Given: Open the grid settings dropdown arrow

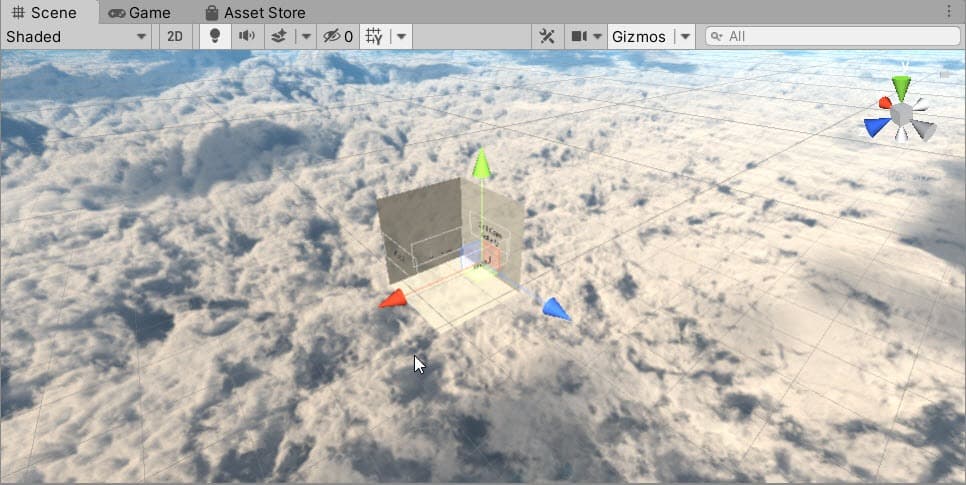Looking at the screenshot, I should [402, 36].
